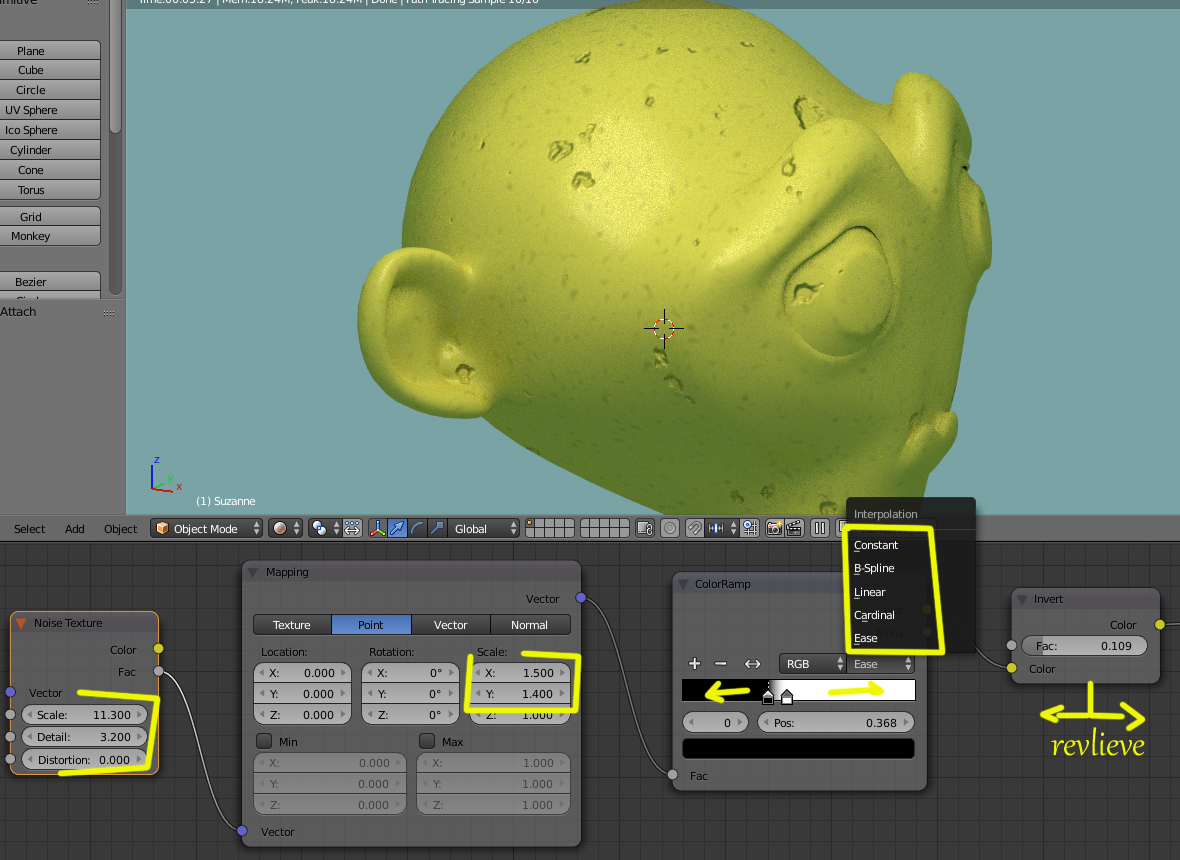Viewport: 1180px width, 860px height.
Task: Collapse the Noise Texture node
Action: click(x=21, y=623)
